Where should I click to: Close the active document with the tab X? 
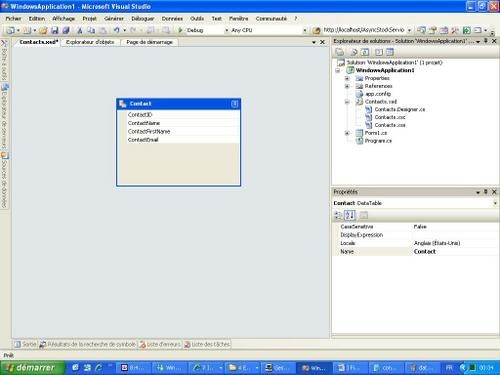[322, 42]
